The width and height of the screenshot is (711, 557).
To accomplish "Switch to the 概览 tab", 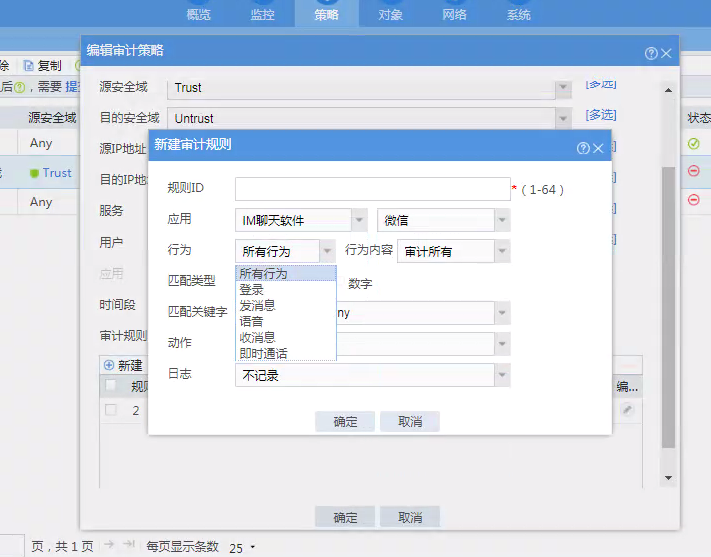I will point(199,15).
